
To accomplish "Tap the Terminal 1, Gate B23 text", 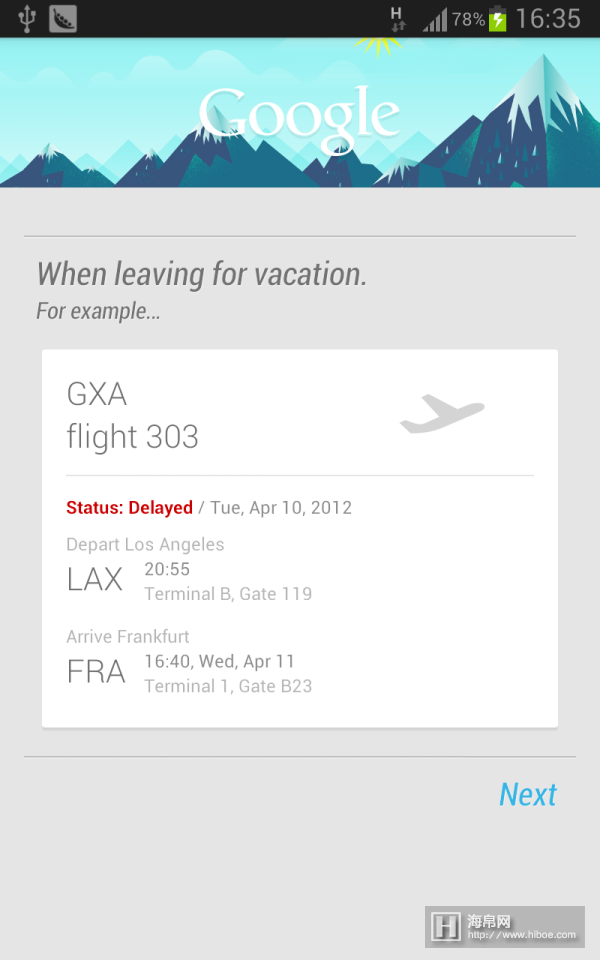I will [228, 686].
